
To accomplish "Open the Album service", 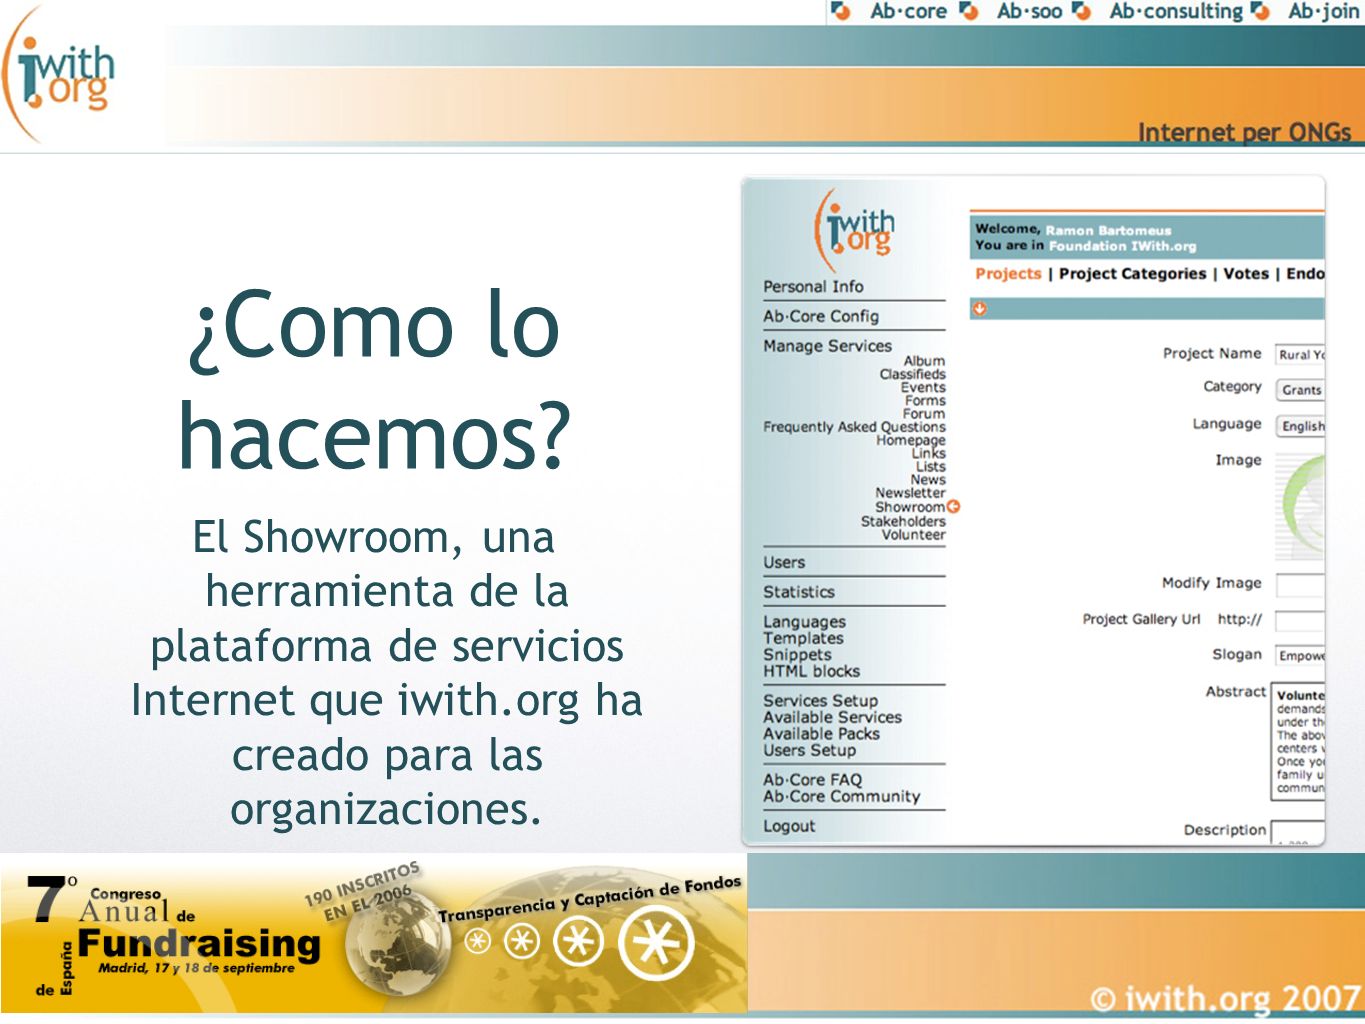I will click(924, 361).
